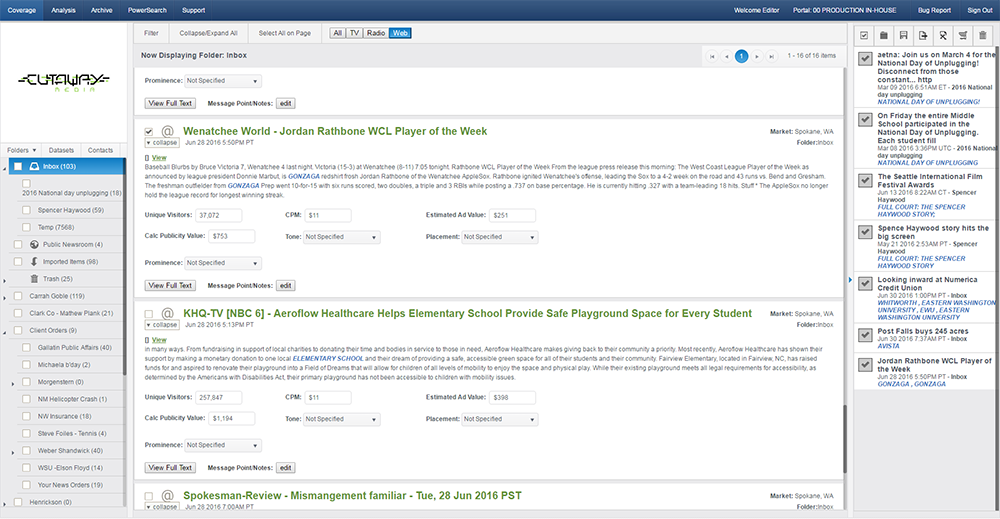Filter results to TV media
Viewport: 1000px width, 519px height.
[355, 33]
